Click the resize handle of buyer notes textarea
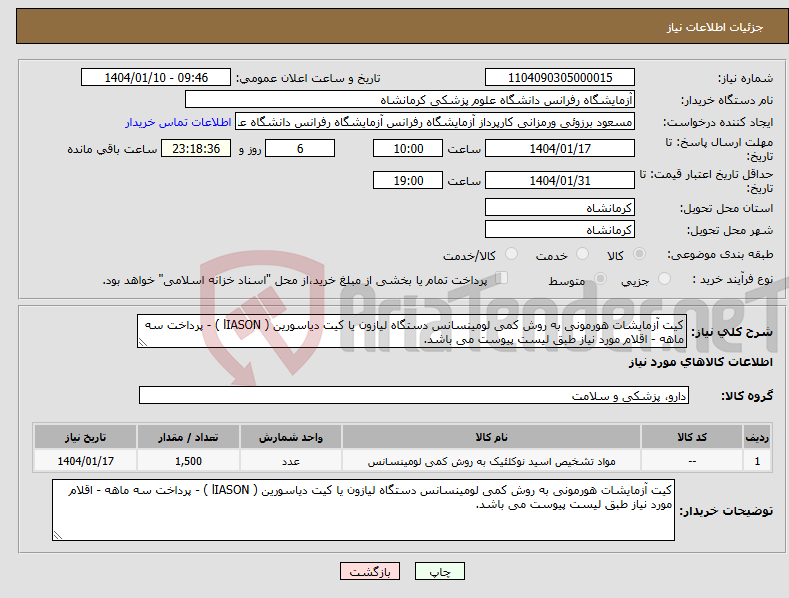Screen dimensions: 789x598 pyautogui.click(x=57, y=536)
